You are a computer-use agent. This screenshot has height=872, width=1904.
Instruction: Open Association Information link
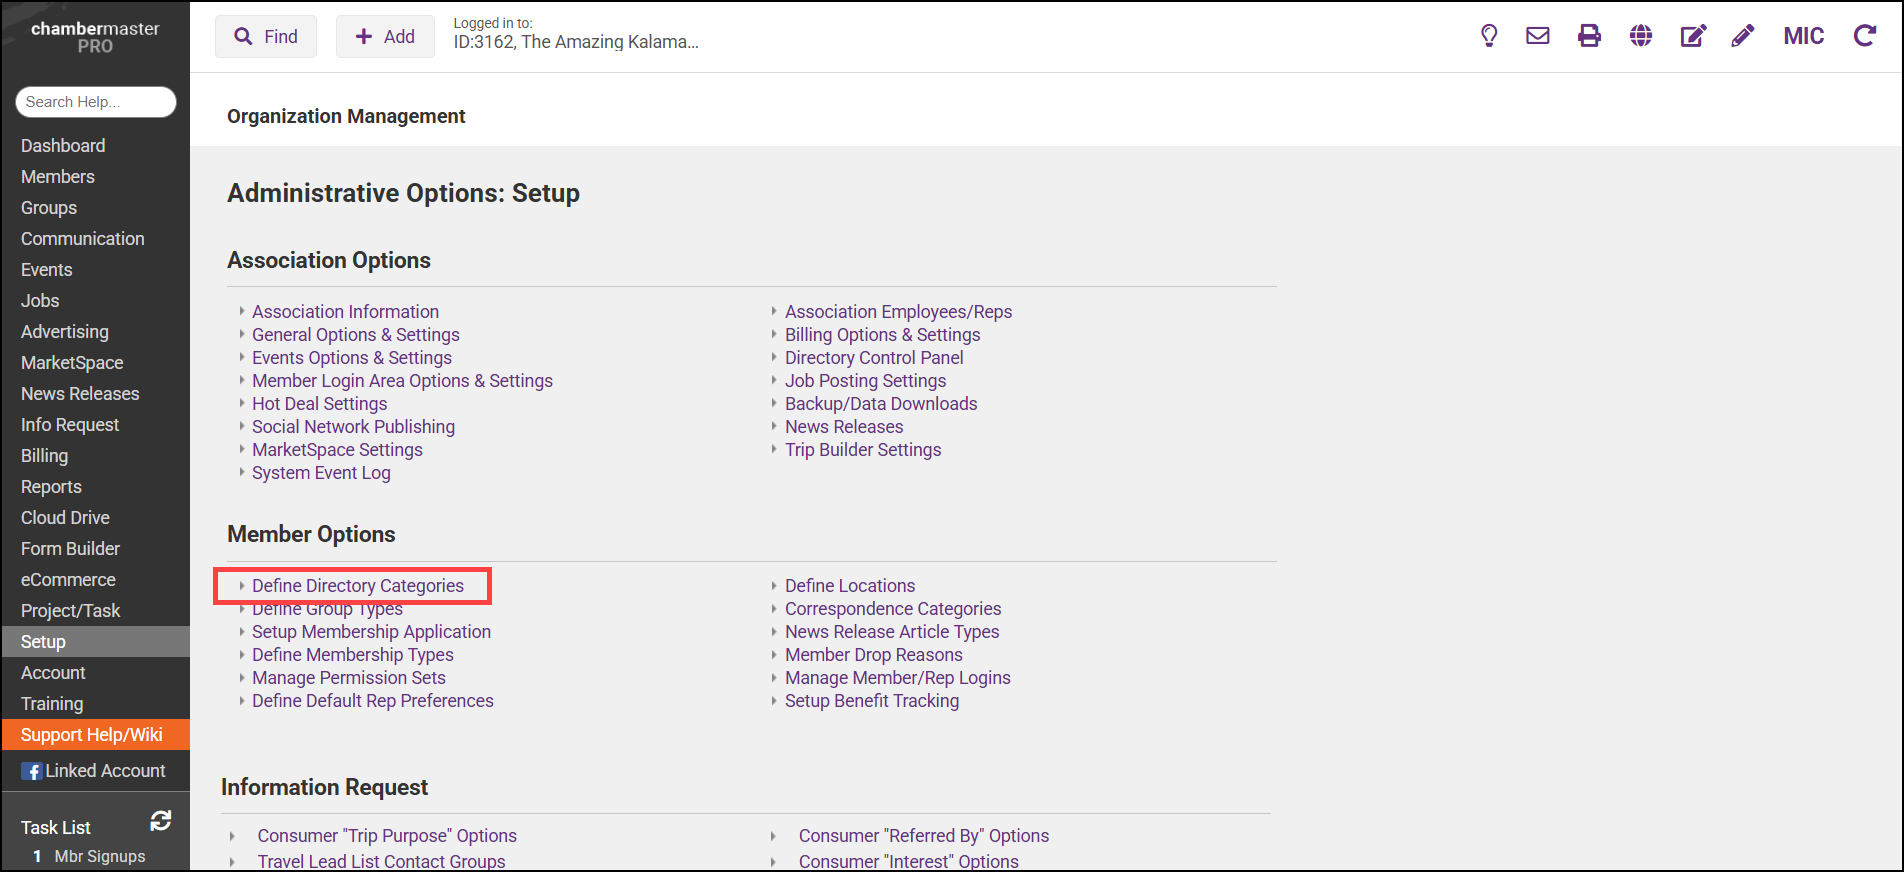pos(345,312)
